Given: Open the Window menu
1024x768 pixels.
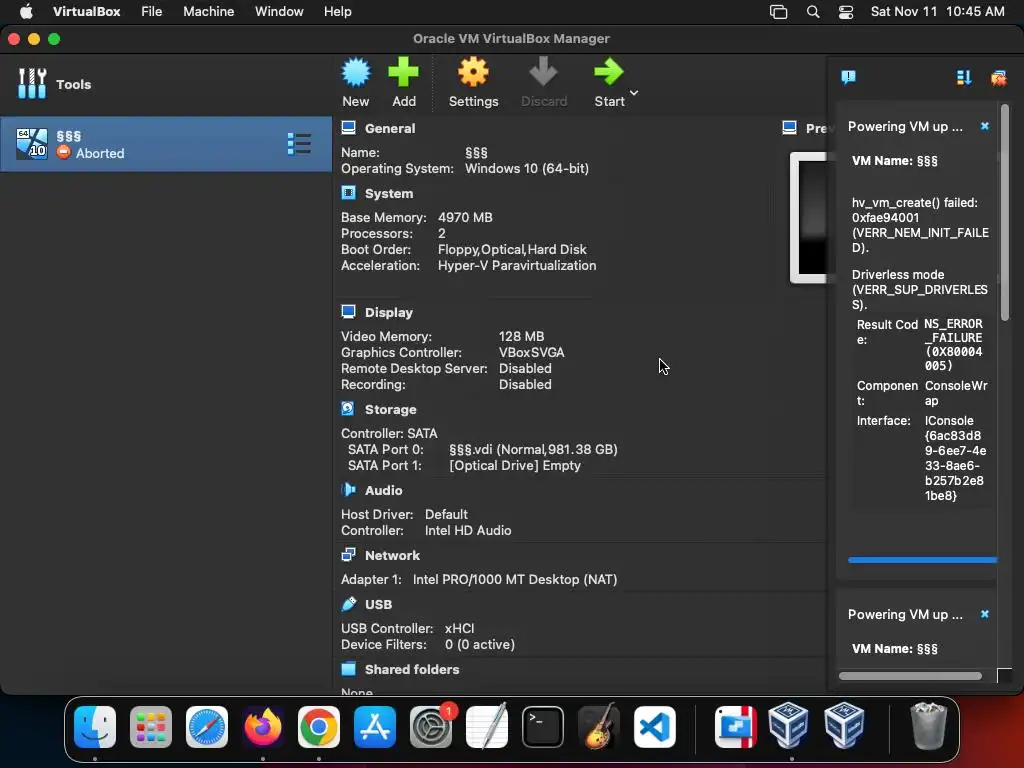Looking at the screenshot, I should pos(279,11).
